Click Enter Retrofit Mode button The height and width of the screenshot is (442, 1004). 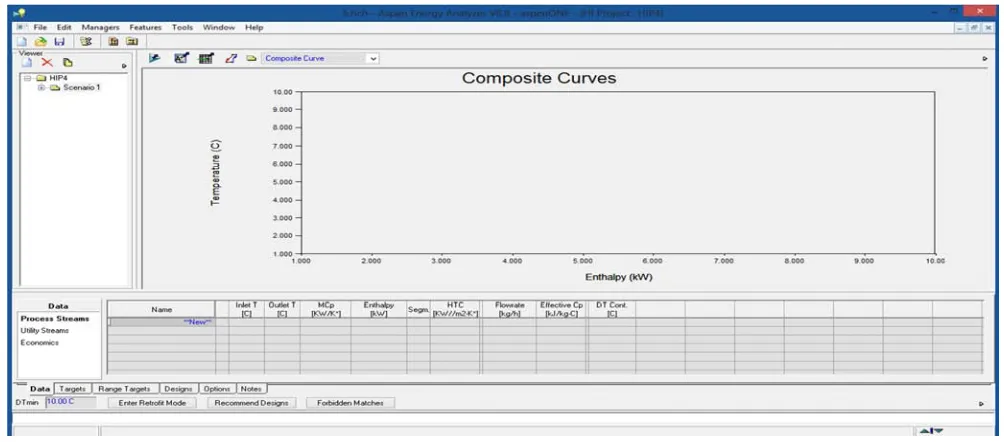coord(152,404)
